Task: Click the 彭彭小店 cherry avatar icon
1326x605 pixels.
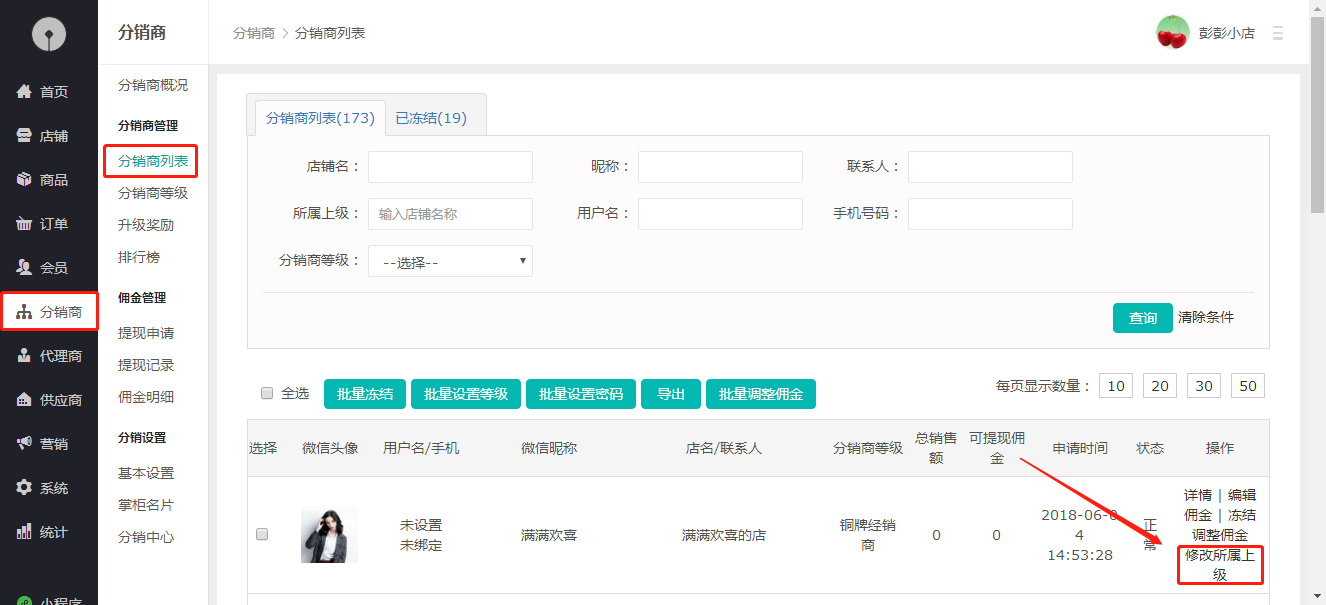Action: (1171, 32)
